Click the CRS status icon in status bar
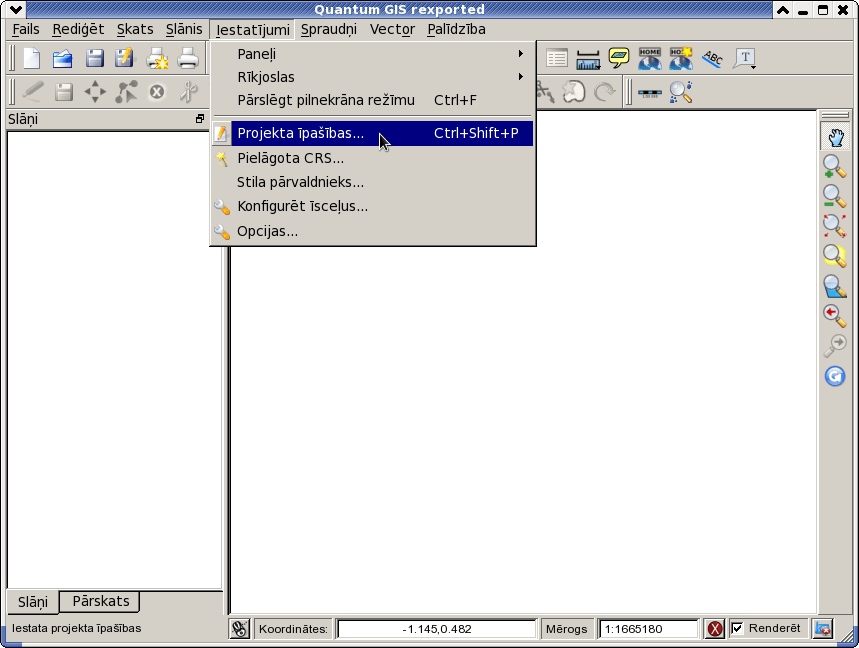 click(823, 628)
